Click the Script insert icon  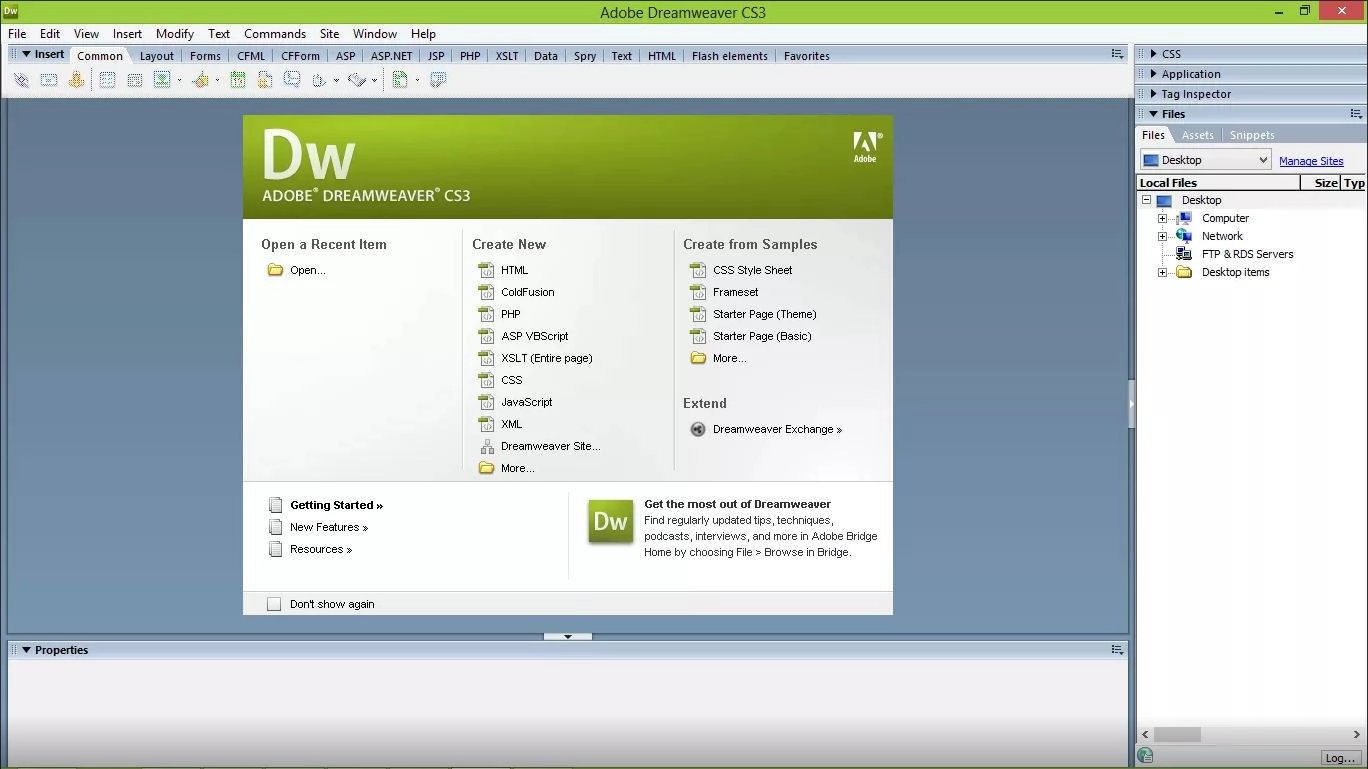[x=357, y=80]
